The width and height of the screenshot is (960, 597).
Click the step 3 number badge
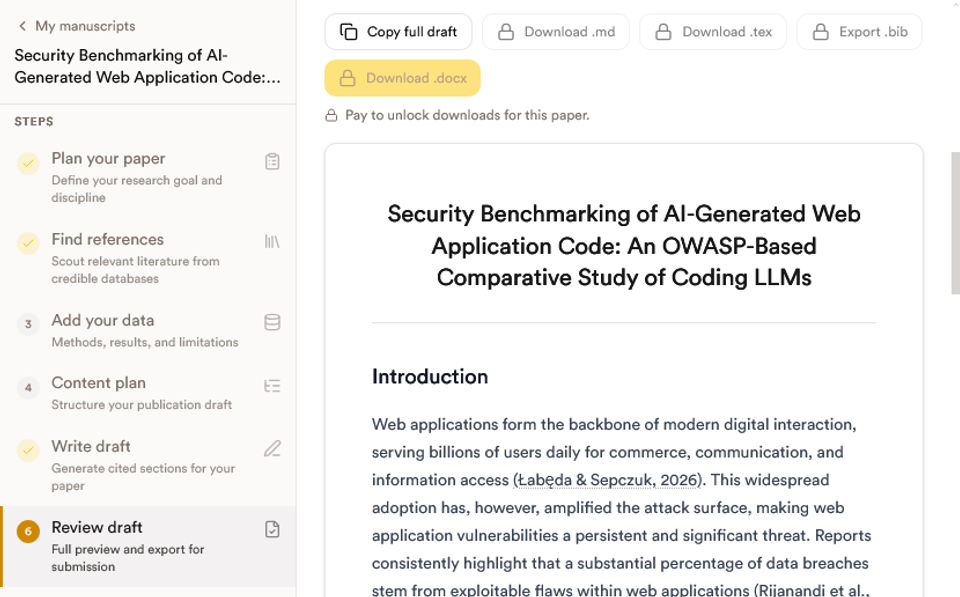(28, 324)
